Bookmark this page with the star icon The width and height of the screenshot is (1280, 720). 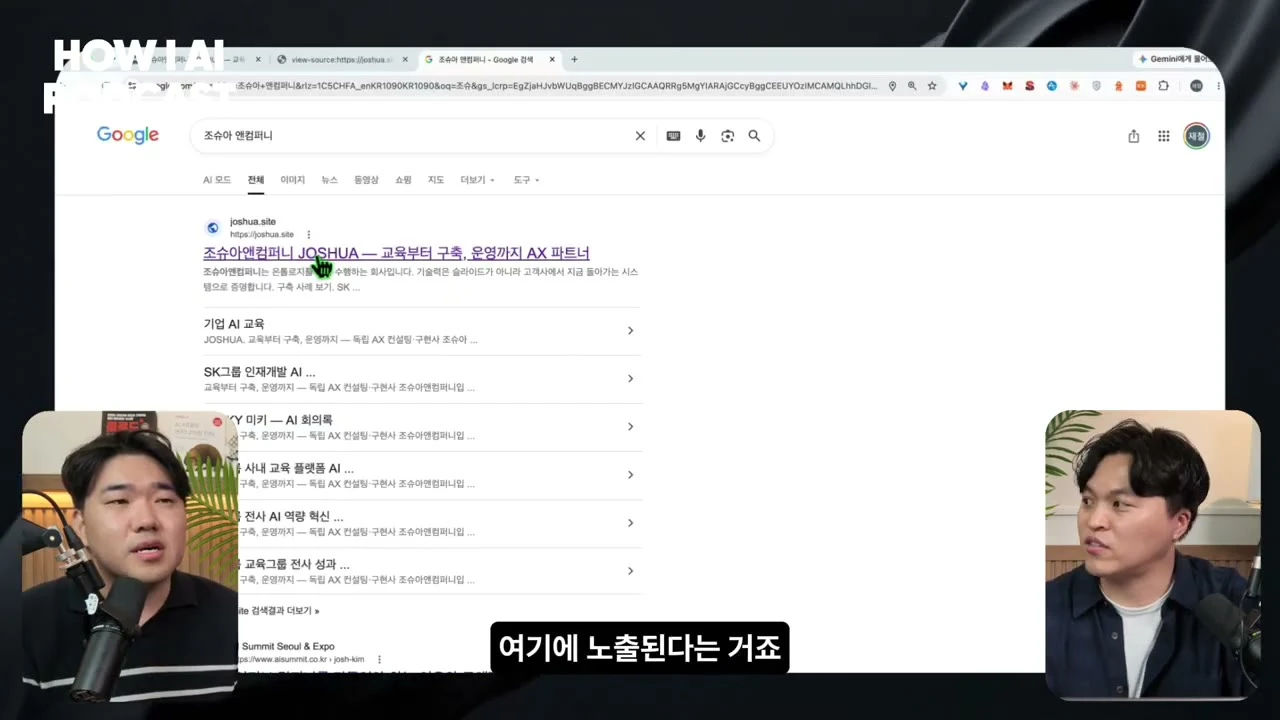point(932,86)
